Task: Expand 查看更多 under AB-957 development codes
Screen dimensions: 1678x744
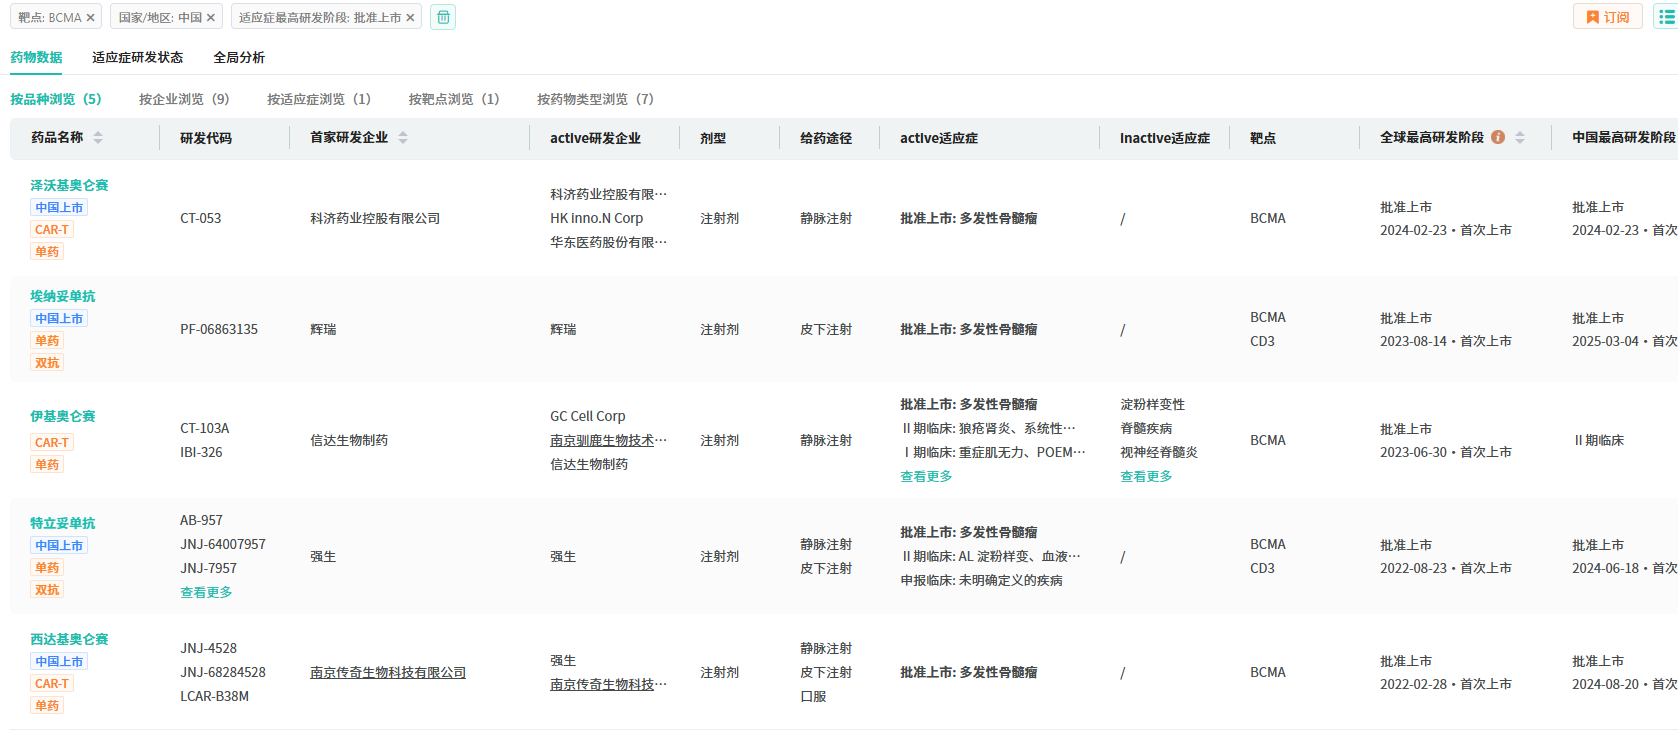Action: click(x=206, y=592)
